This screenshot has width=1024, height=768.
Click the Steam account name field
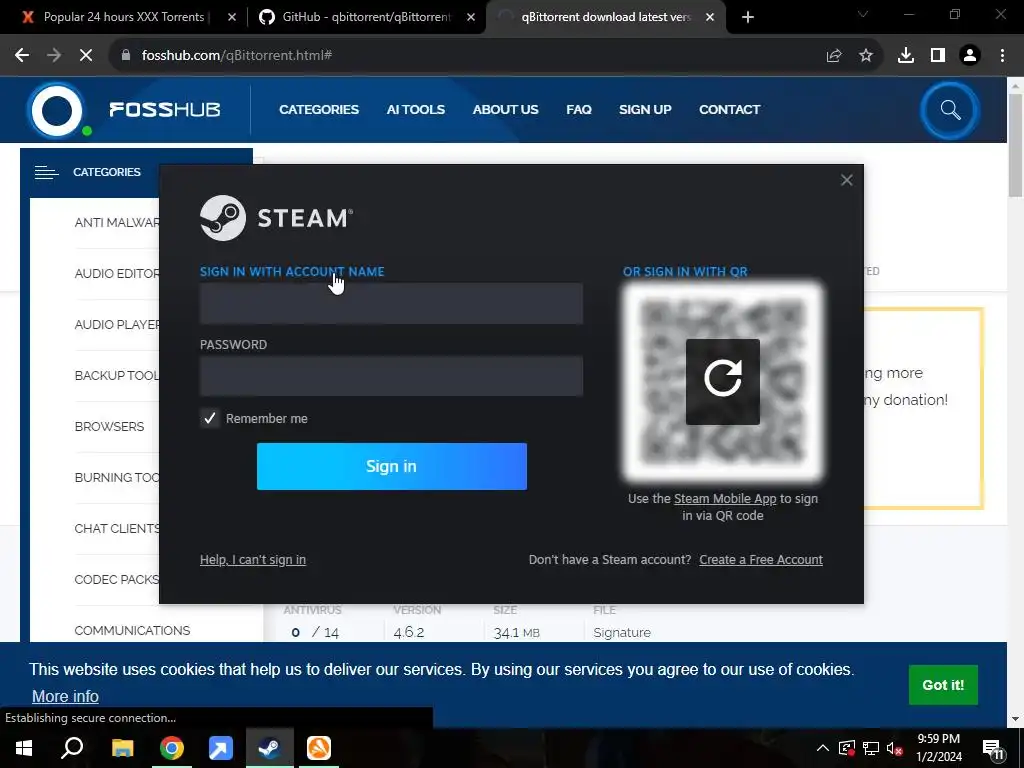click(391, 304)
